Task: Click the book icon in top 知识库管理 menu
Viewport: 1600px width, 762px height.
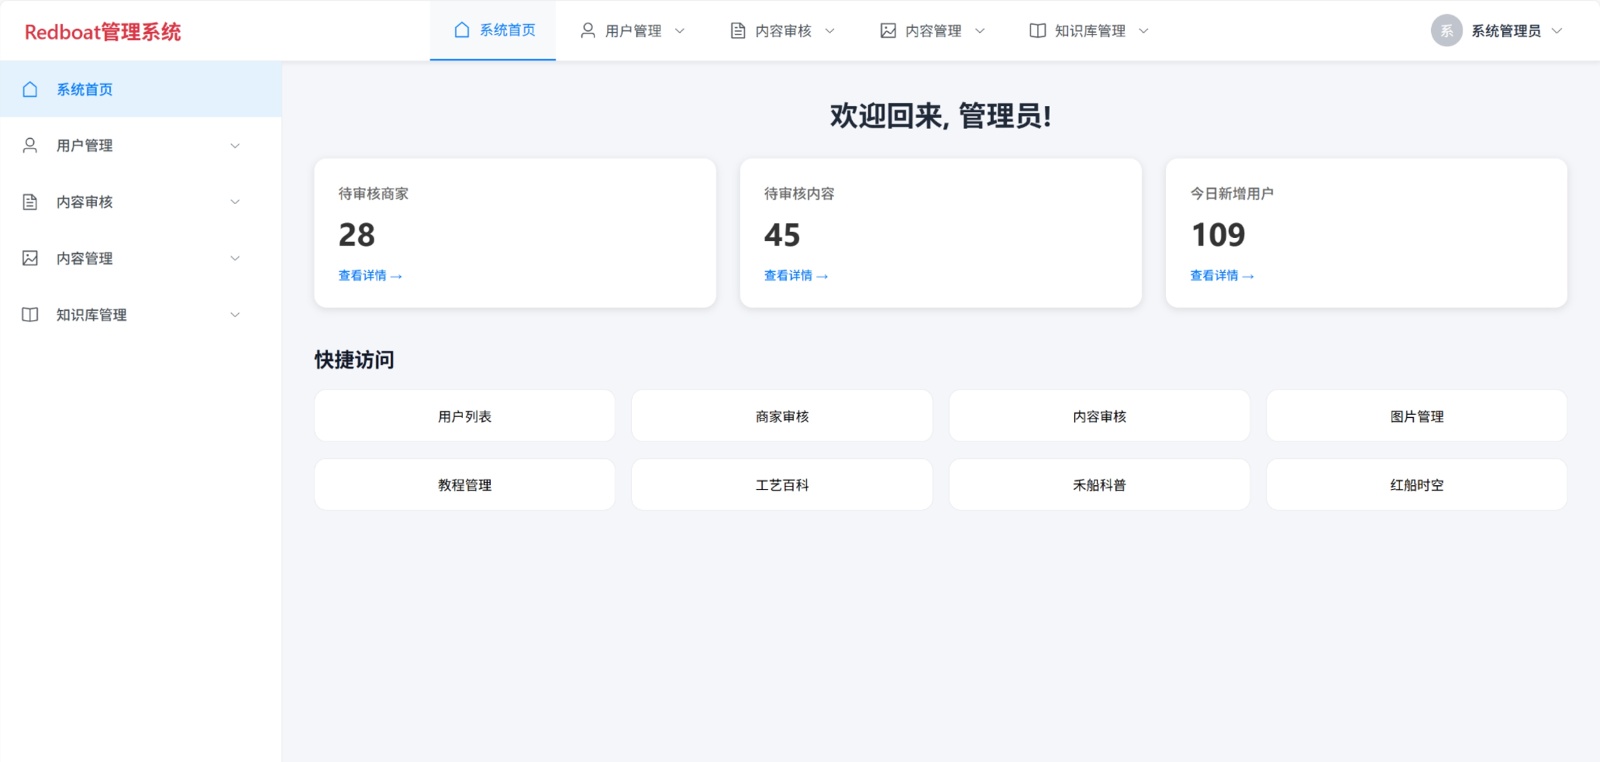Action: [1037, 31]
